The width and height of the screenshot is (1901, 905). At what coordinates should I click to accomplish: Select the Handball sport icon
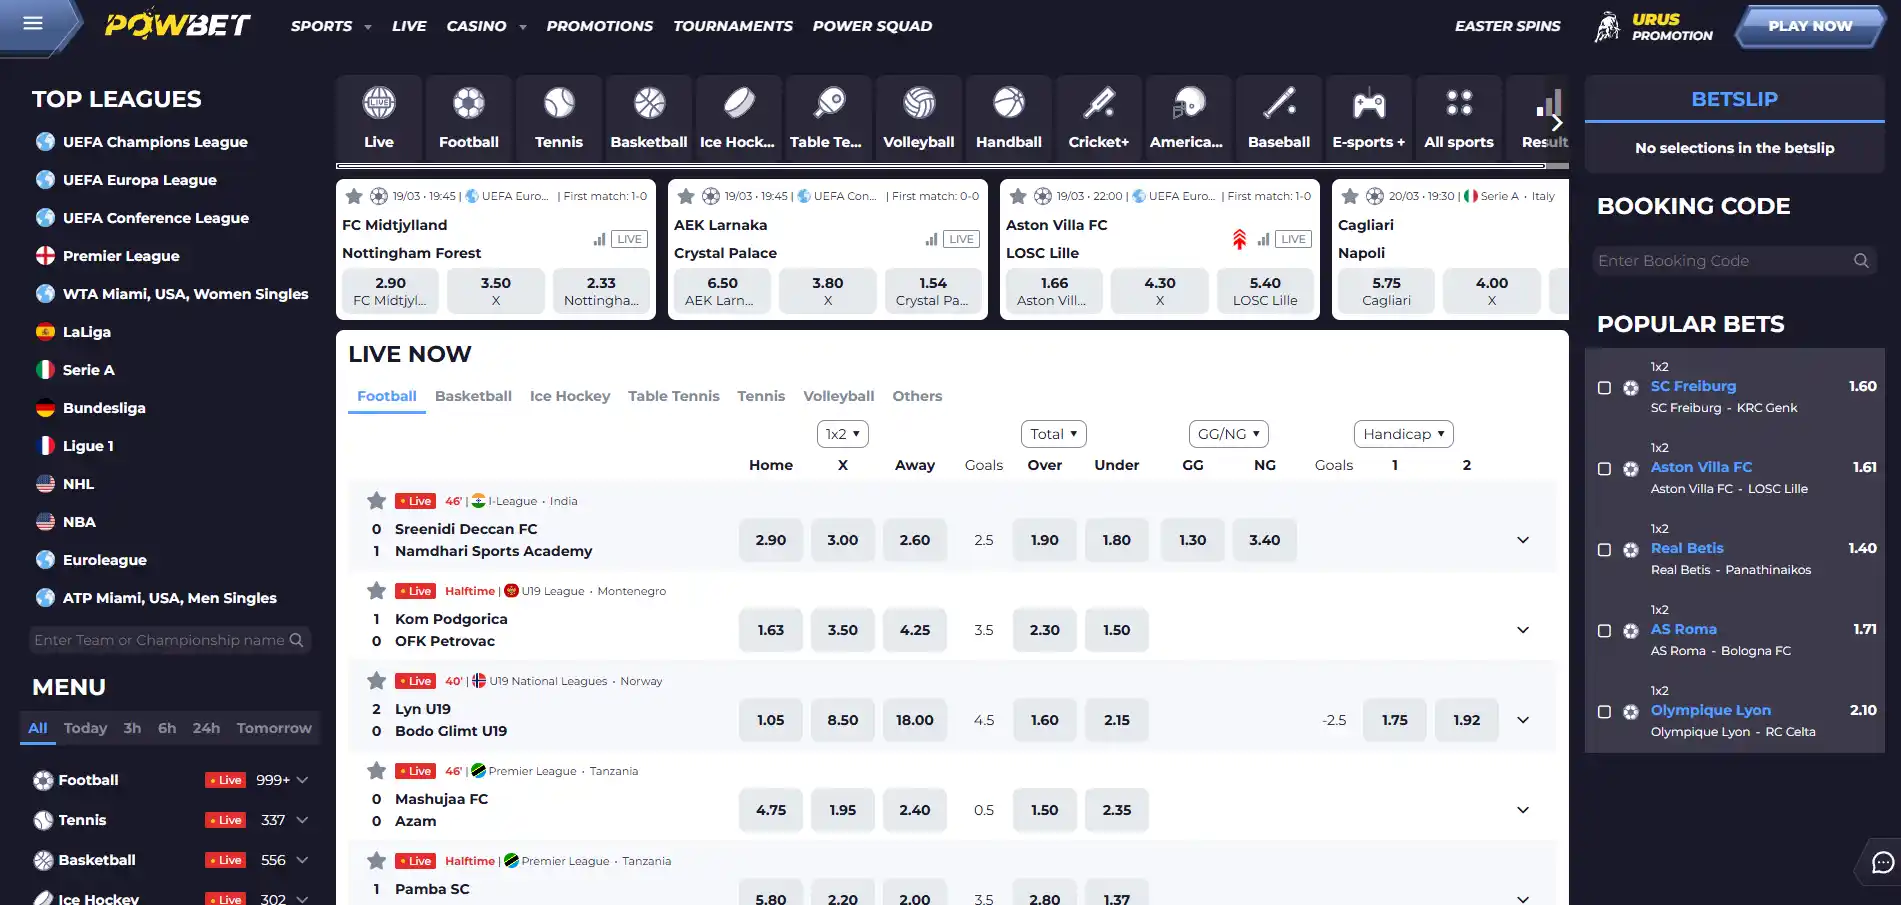(x=1009, y=117)
